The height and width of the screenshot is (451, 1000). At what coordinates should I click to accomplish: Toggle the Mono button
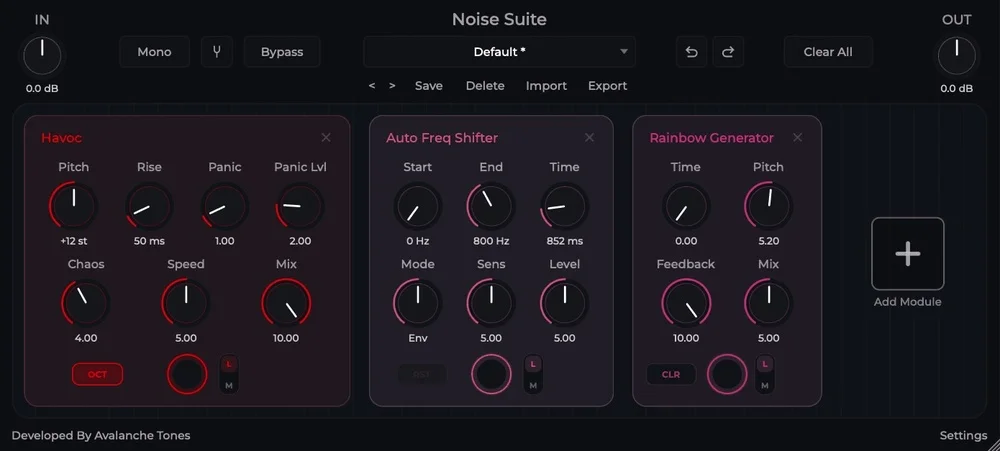coord(154,52)
